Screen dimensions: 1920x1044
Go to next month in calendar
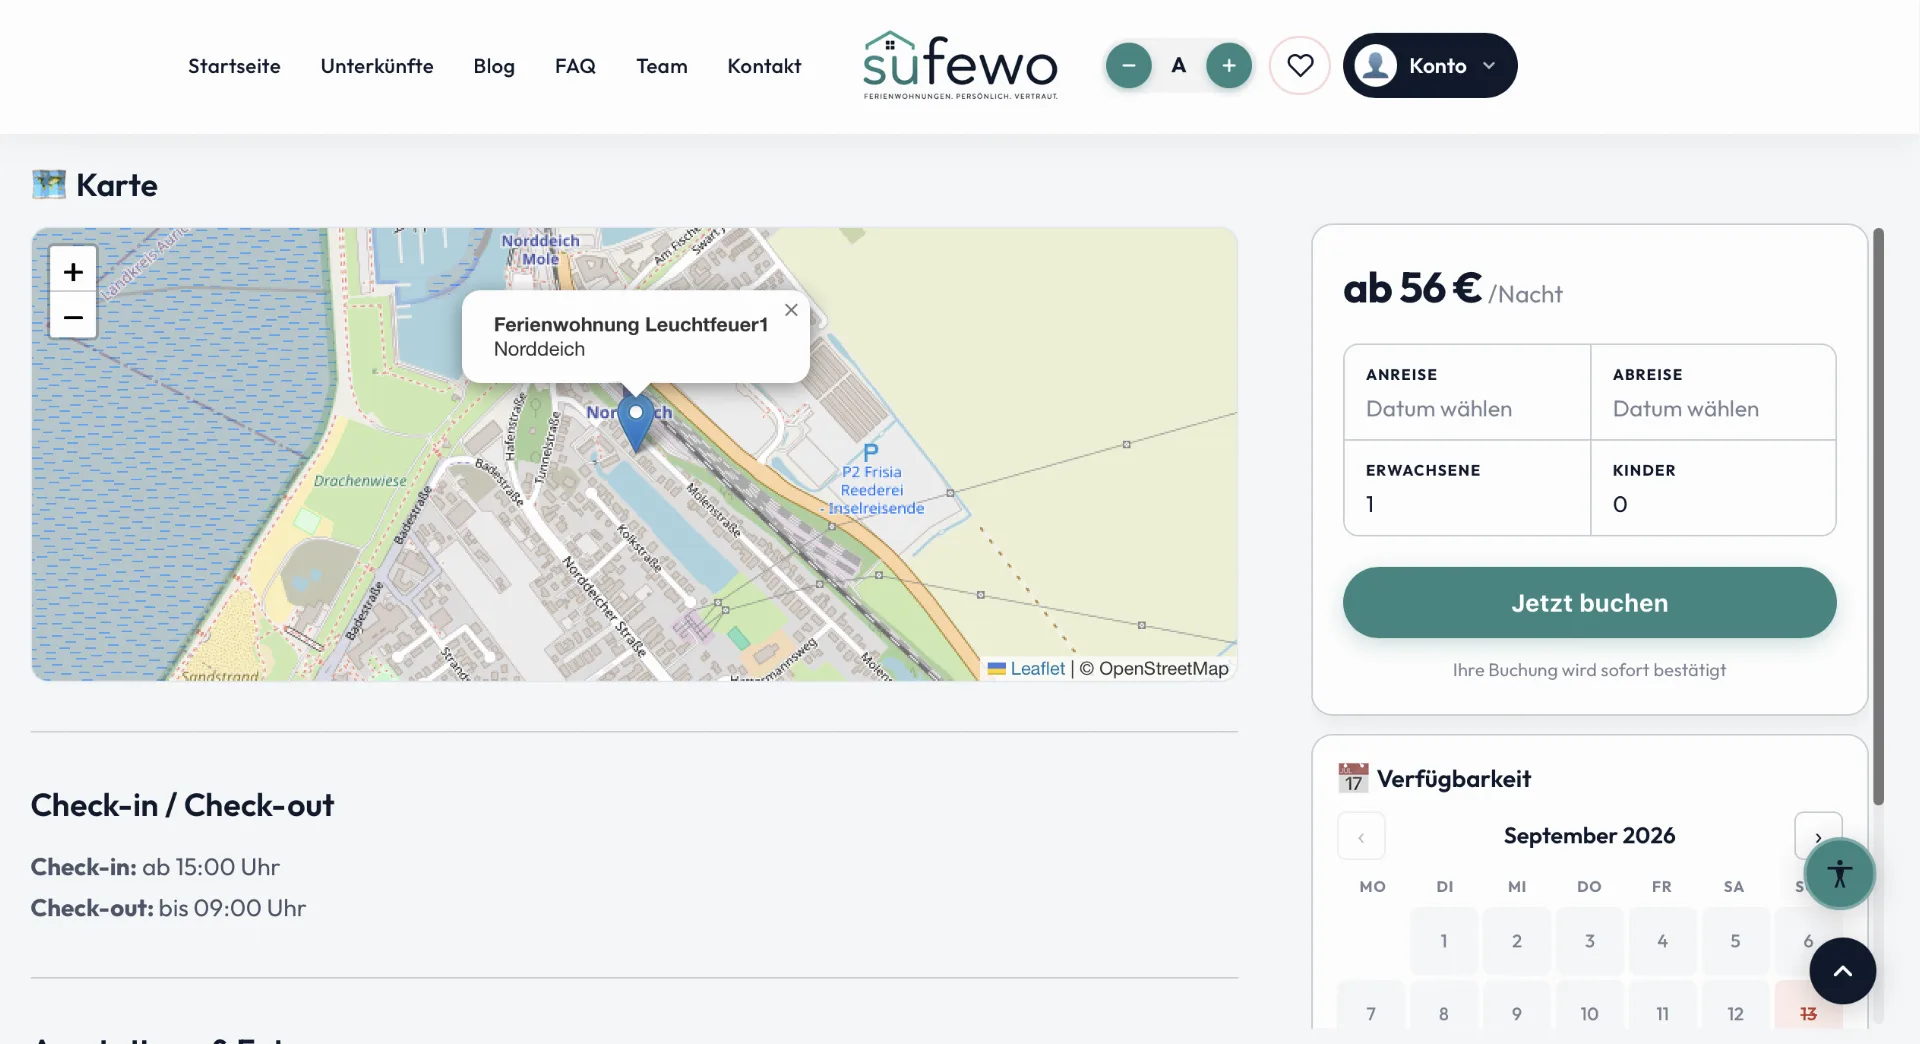1818,837
